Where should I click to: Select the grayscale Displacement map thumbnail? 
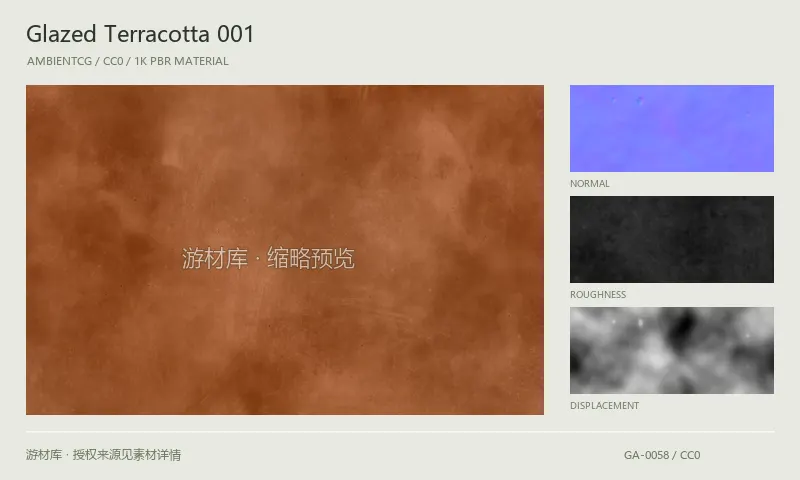click(671, 350)
